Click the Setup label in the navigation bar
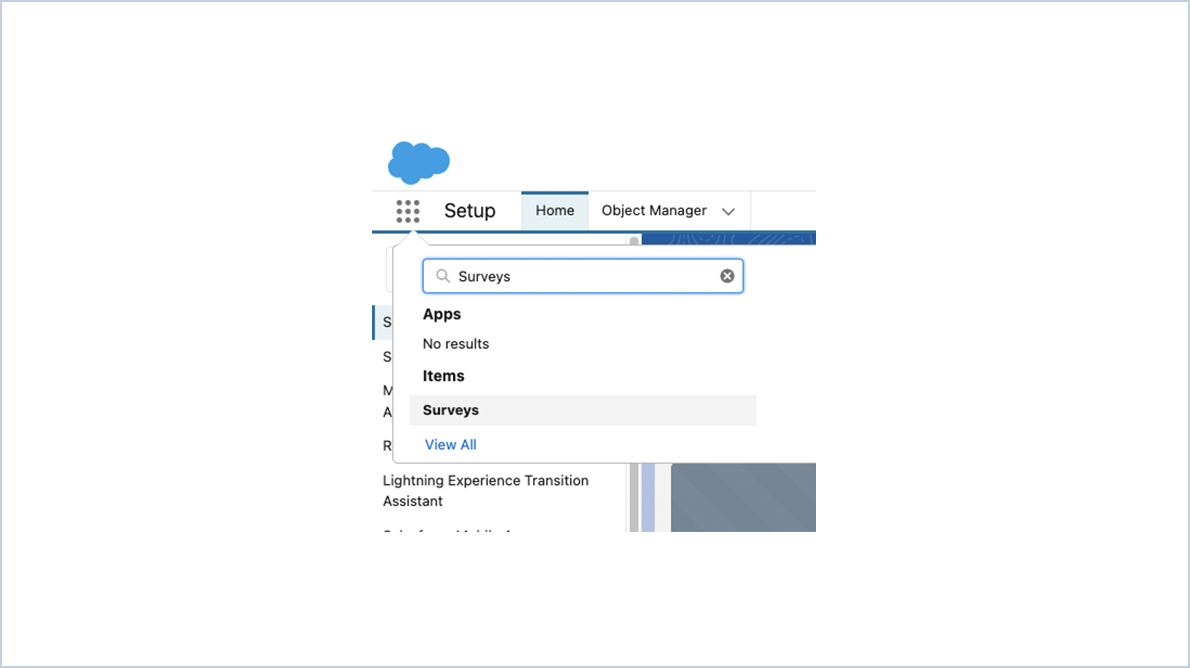The width and height of the screenshot is (1190, 668). tap(469, 211)
